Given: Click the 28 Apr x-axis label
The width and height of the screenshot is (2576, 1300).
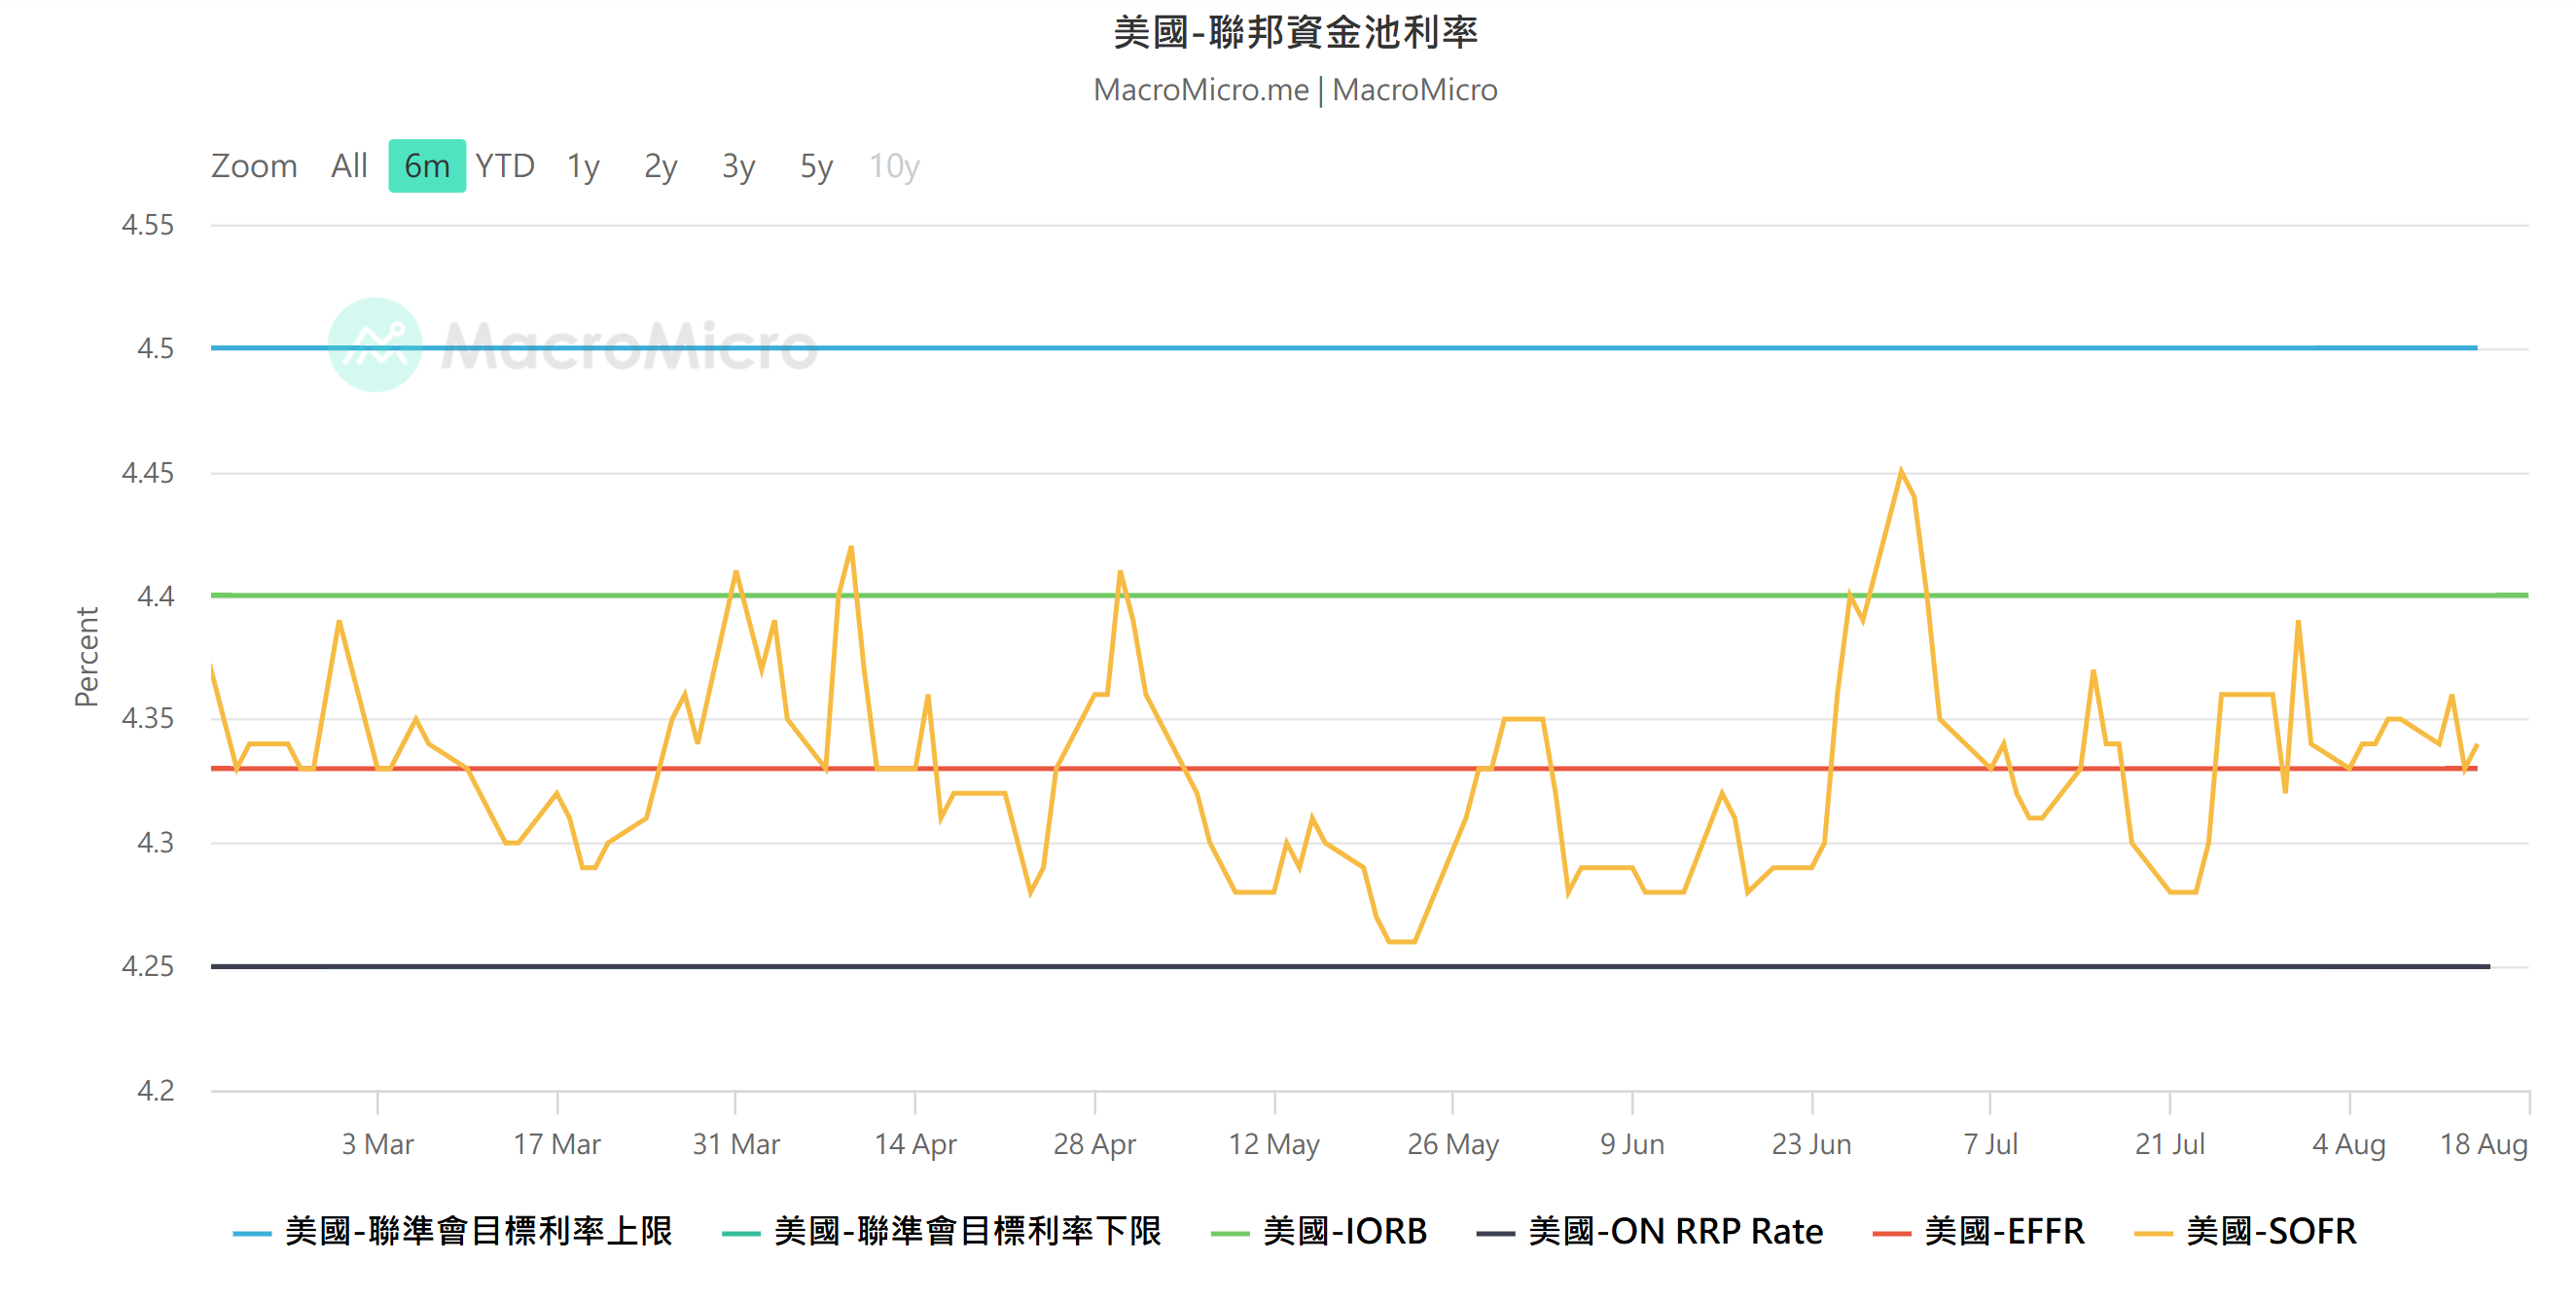Looking at the screenshot, I should click(1095, 1144).
